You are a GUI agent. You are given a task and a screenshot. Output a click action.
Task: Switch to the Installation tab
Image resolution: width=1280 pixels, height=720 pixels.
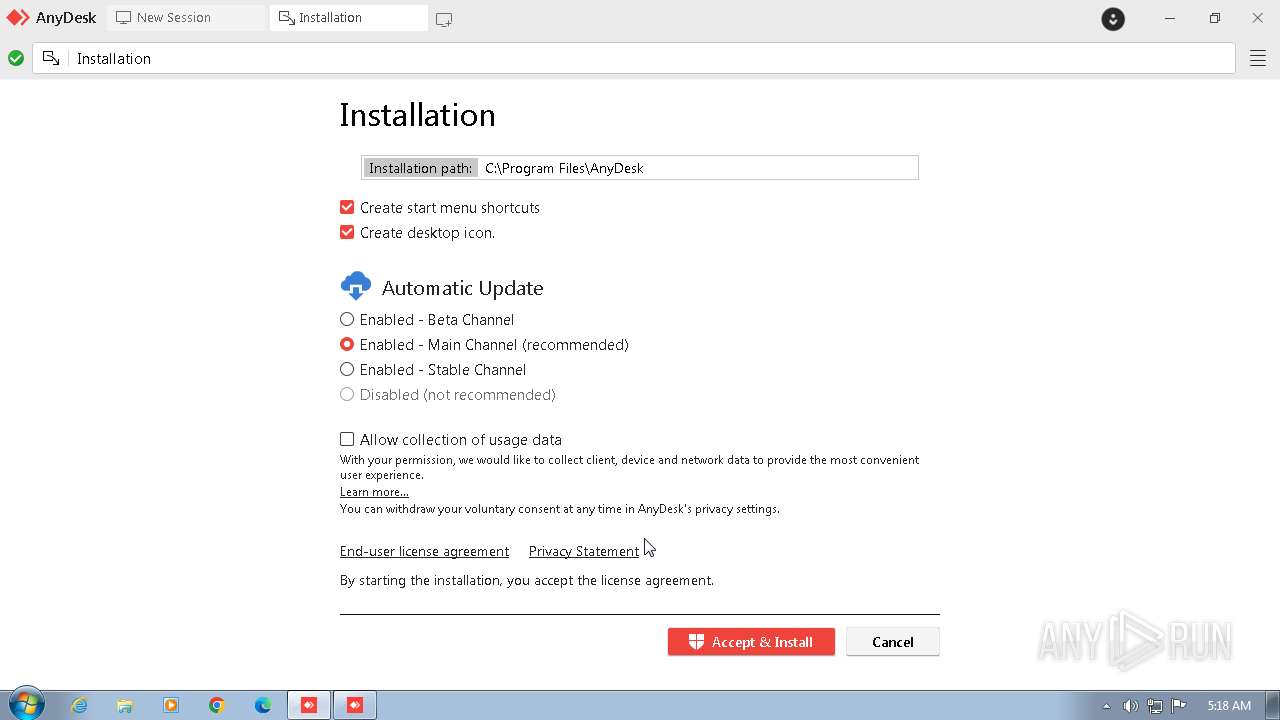[x=349, y=18]
